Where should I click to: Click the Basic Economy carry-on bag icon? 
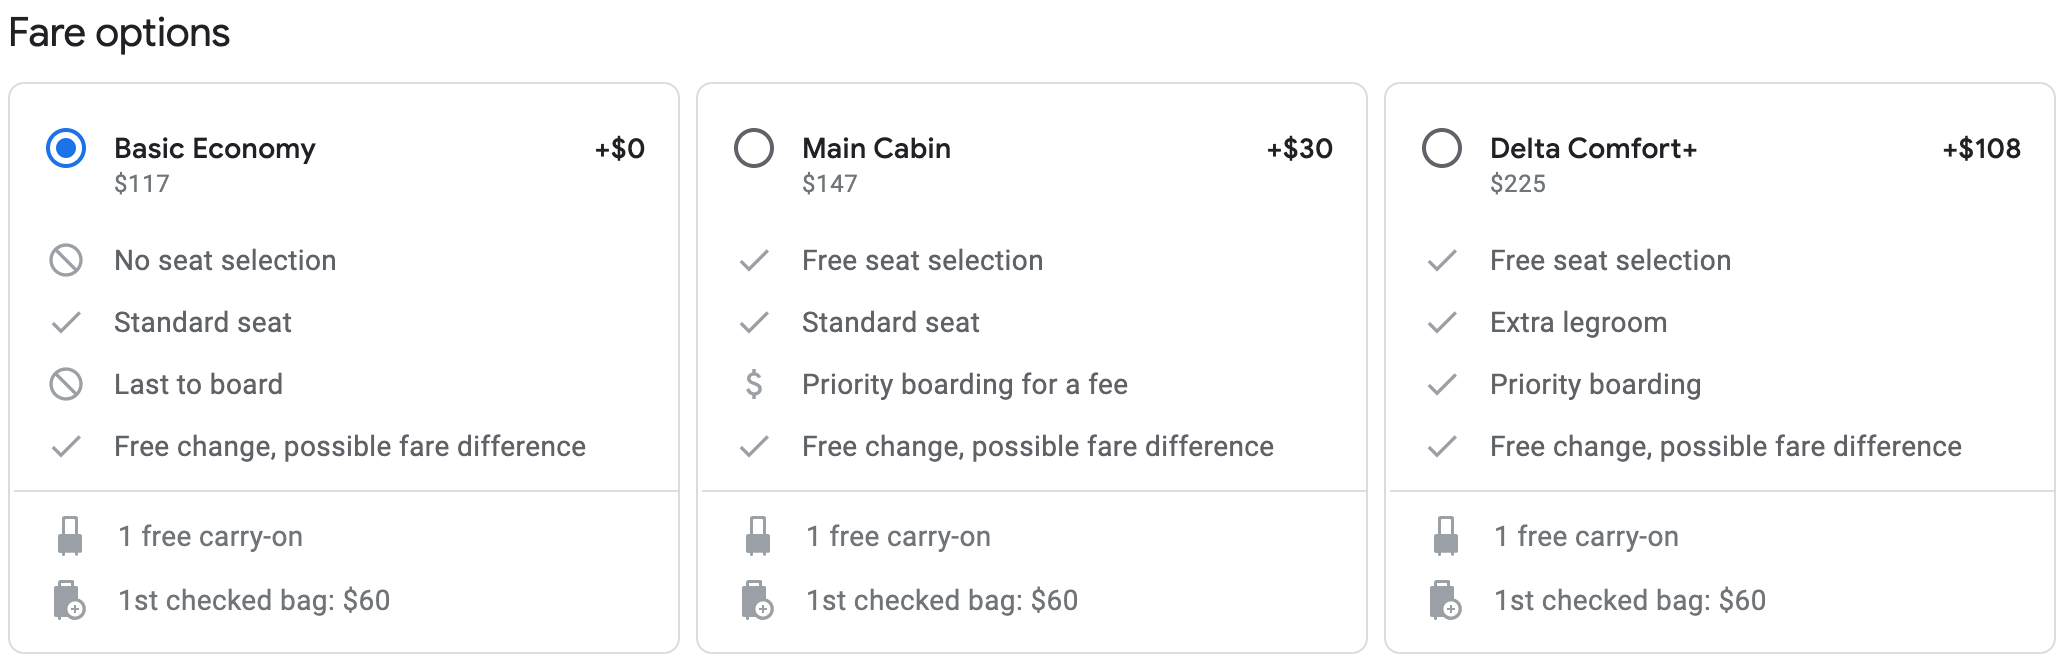tap(70, 537)
